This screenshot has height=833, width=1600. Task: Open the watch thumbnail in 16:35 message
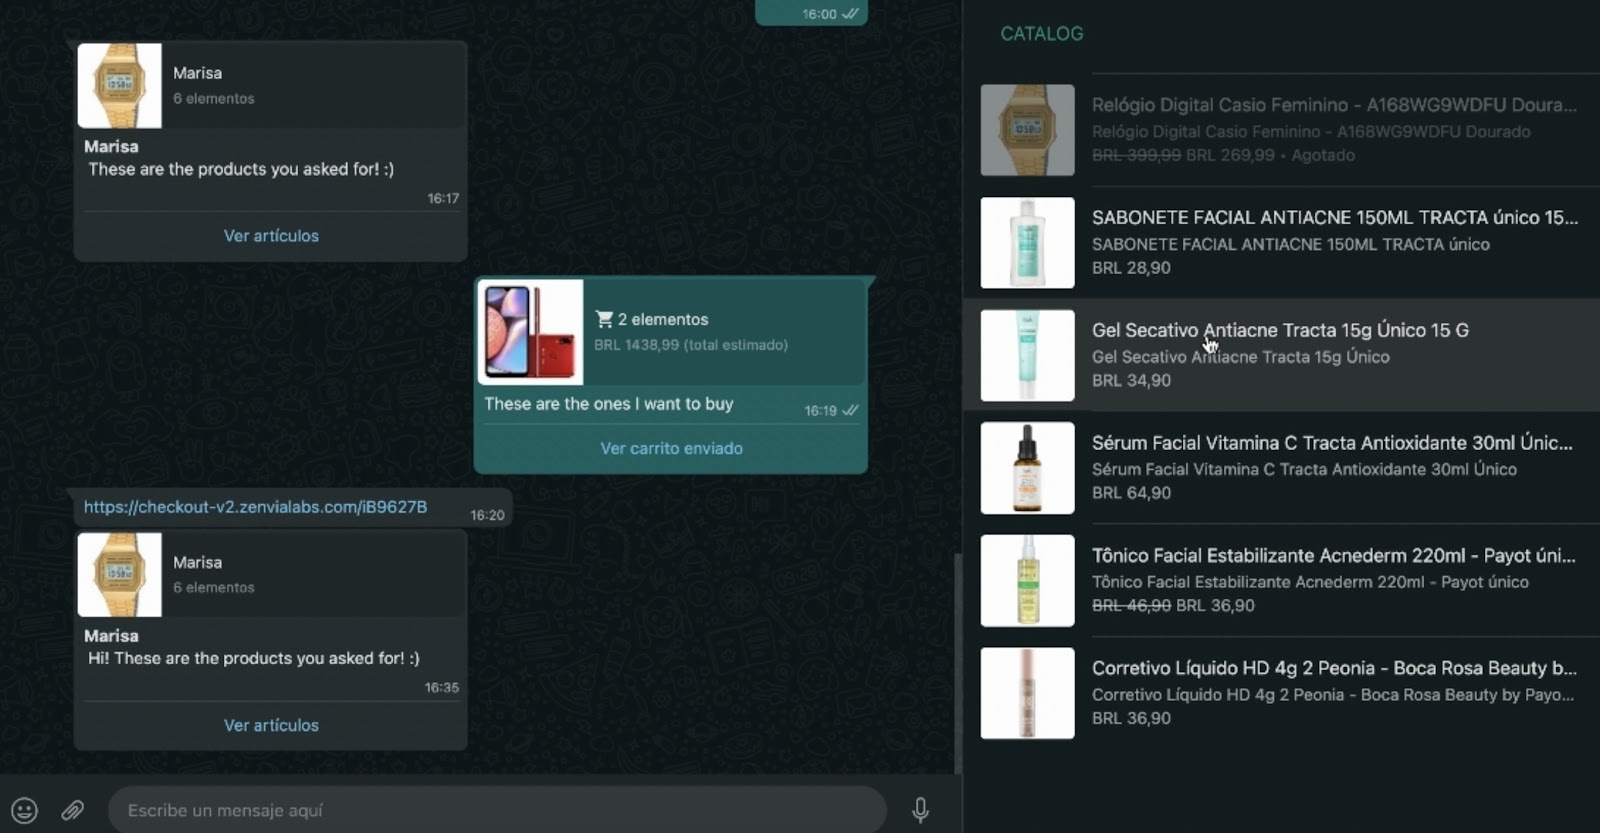click(120, 575)
